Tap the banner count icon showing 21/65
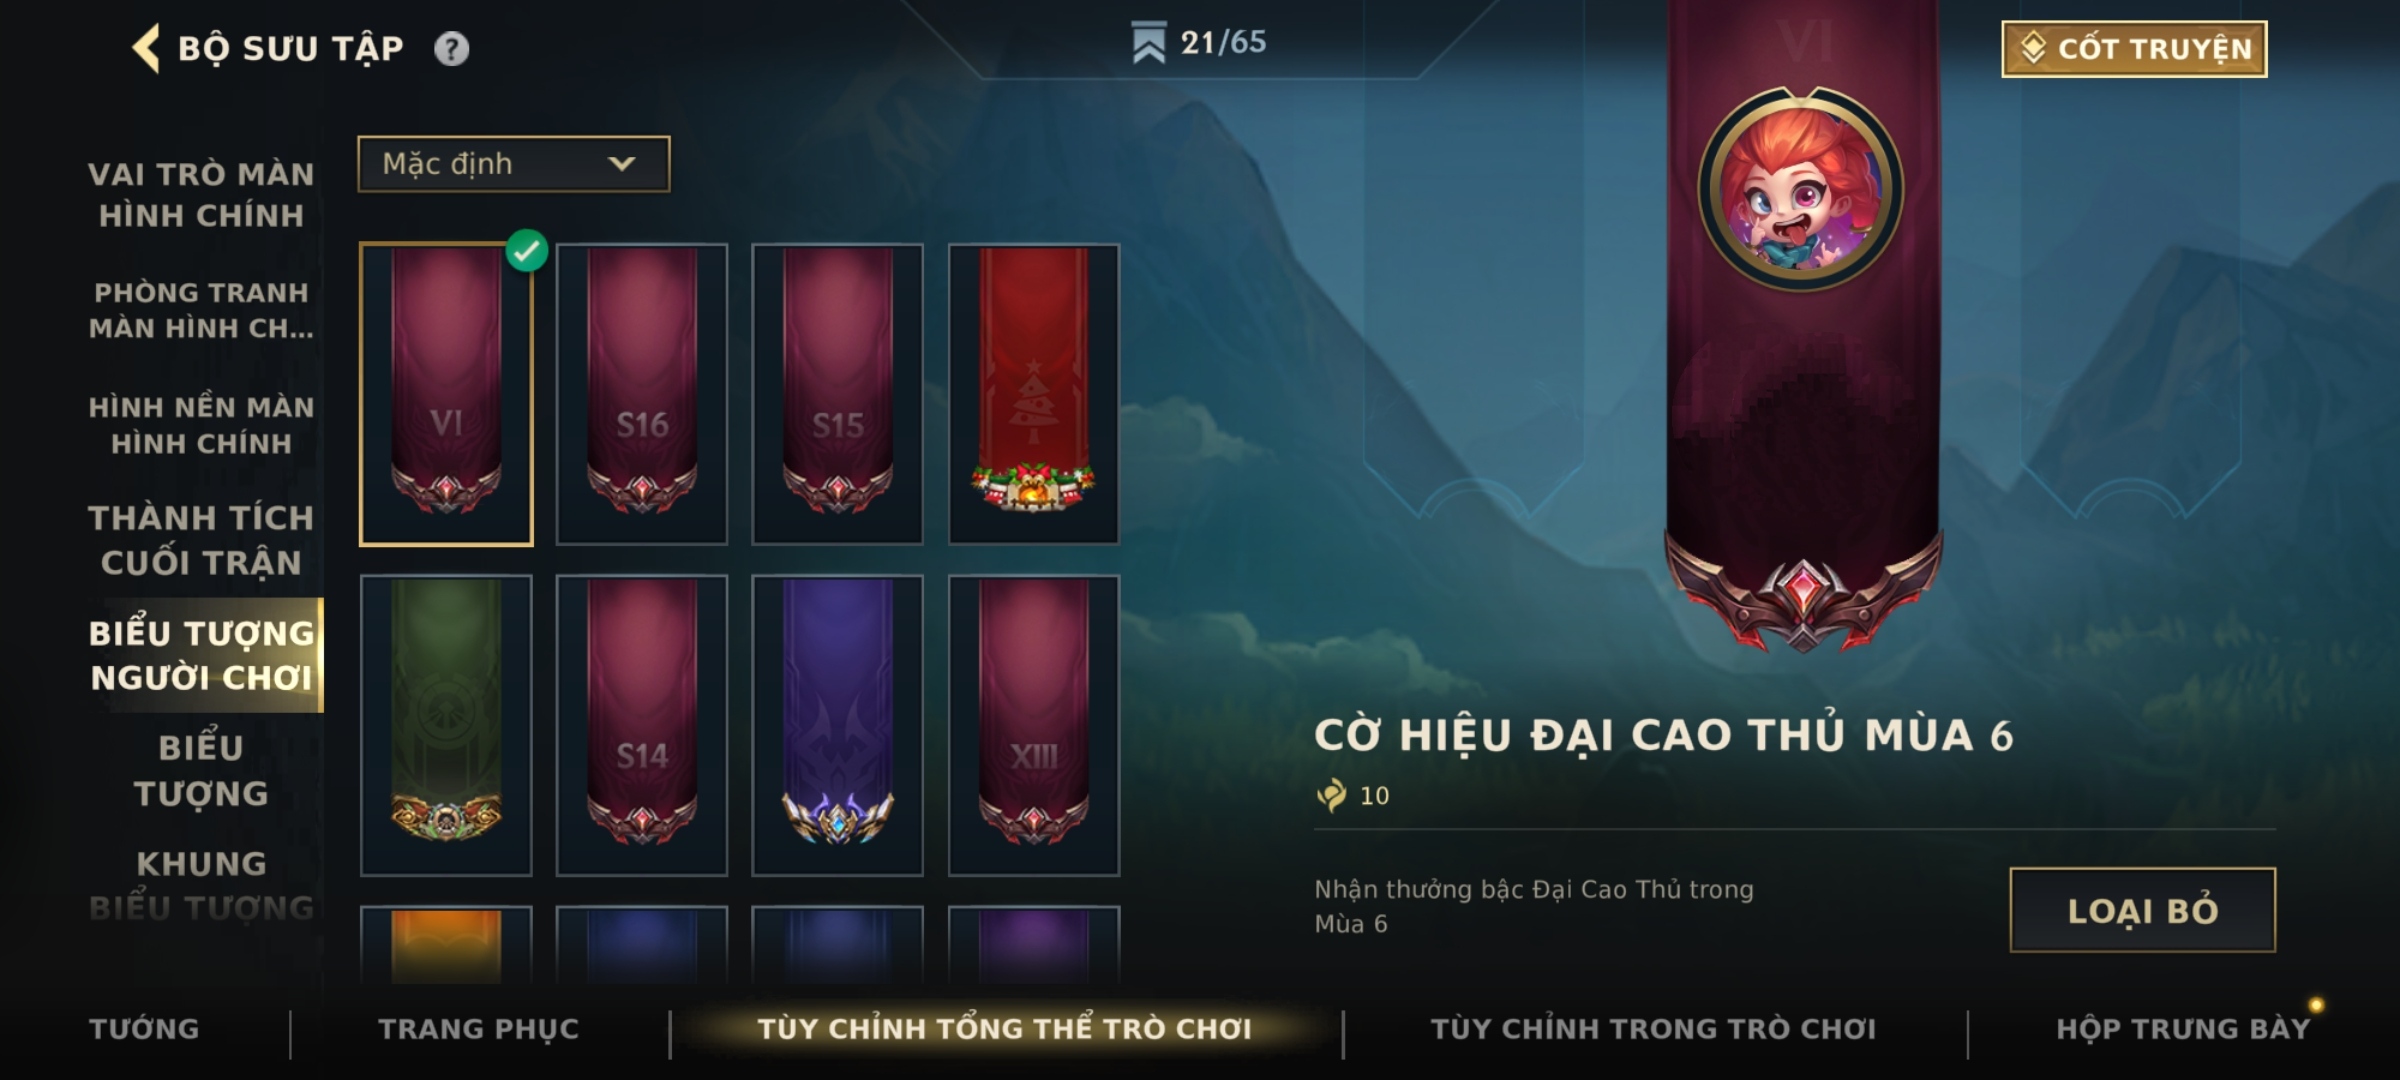The width and height of the screenshot is (2400, 1080). tap(1148, 42)
